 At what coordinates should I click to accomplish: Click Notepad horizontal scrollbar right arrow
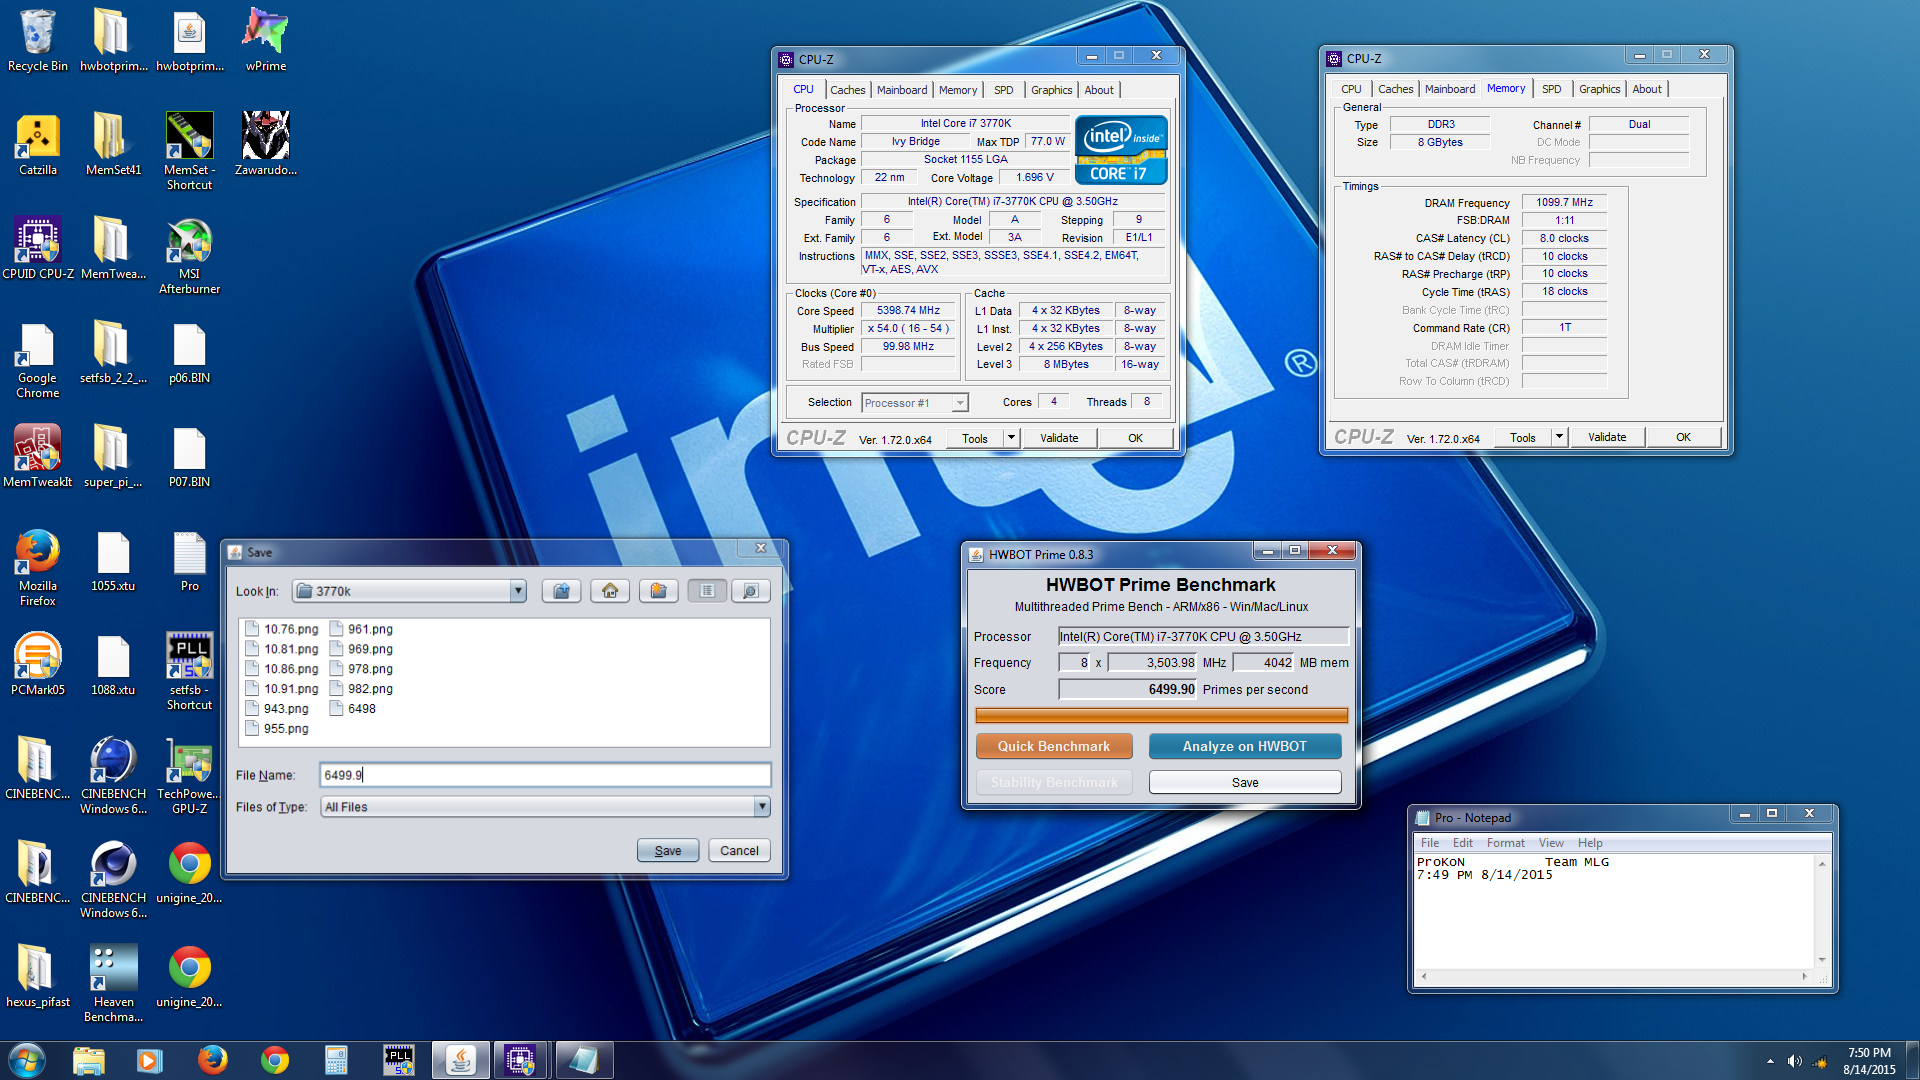pos(1805,976)
